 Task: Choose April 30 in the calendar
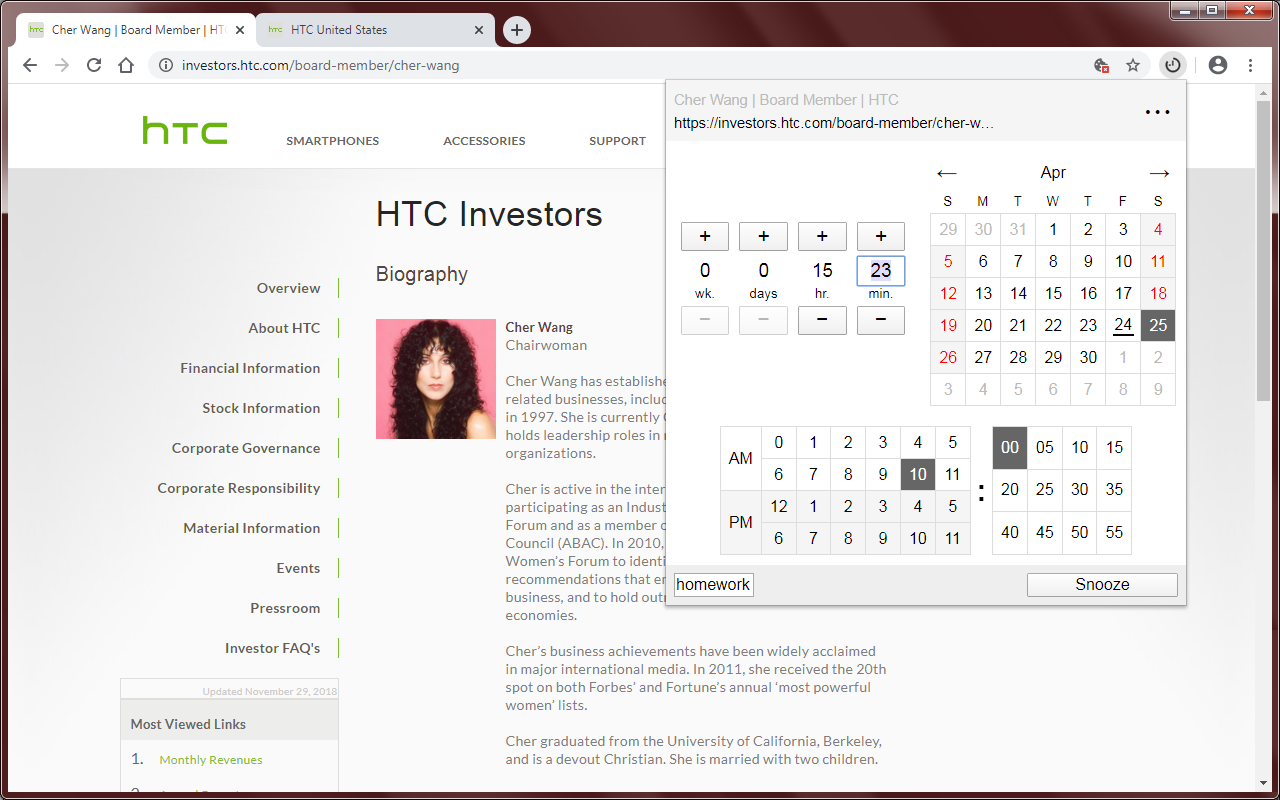point(1088,357)
